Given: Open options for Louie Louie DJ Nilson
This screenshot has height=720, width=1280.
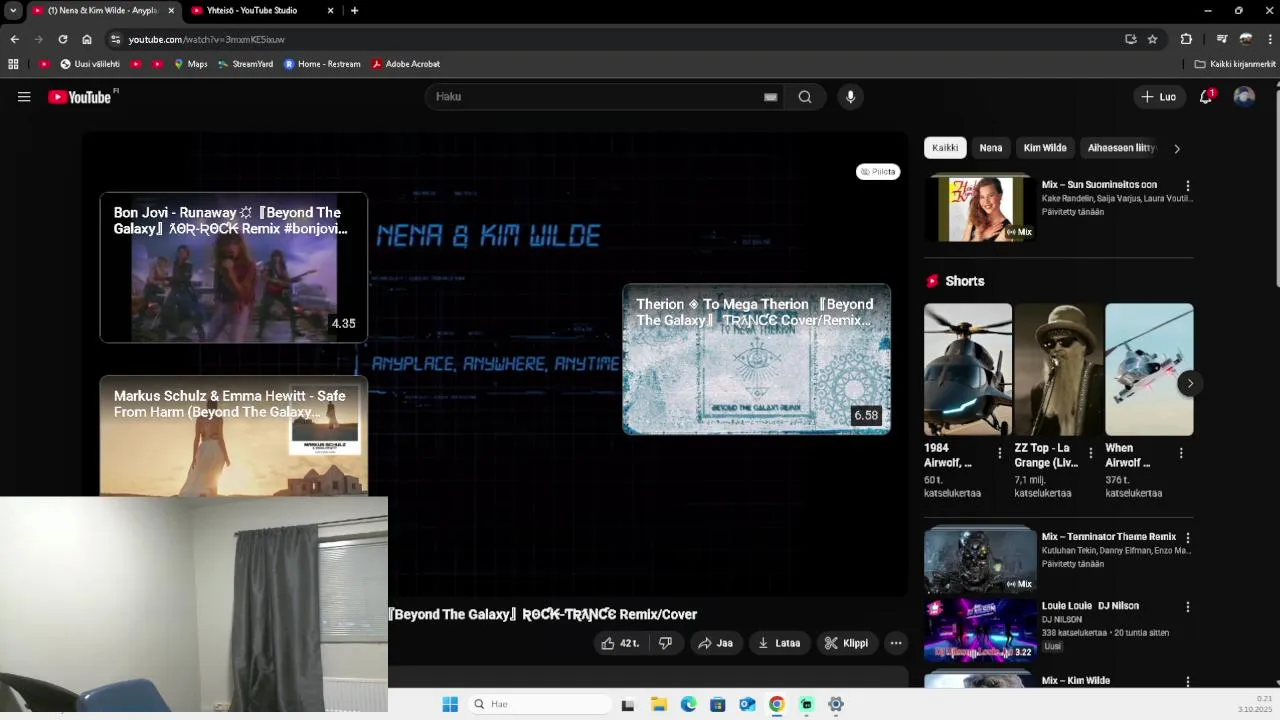Looking at the screenshot, I should [x=1188, y=607].
